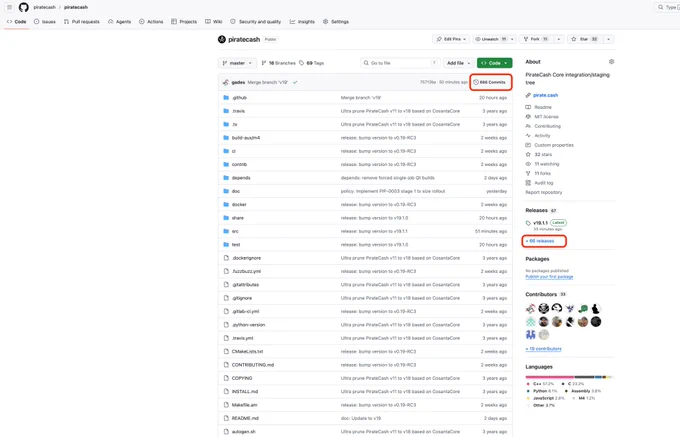
Task: Open the Actions tab
Action: pyautogui.click(x=151, y=21)
